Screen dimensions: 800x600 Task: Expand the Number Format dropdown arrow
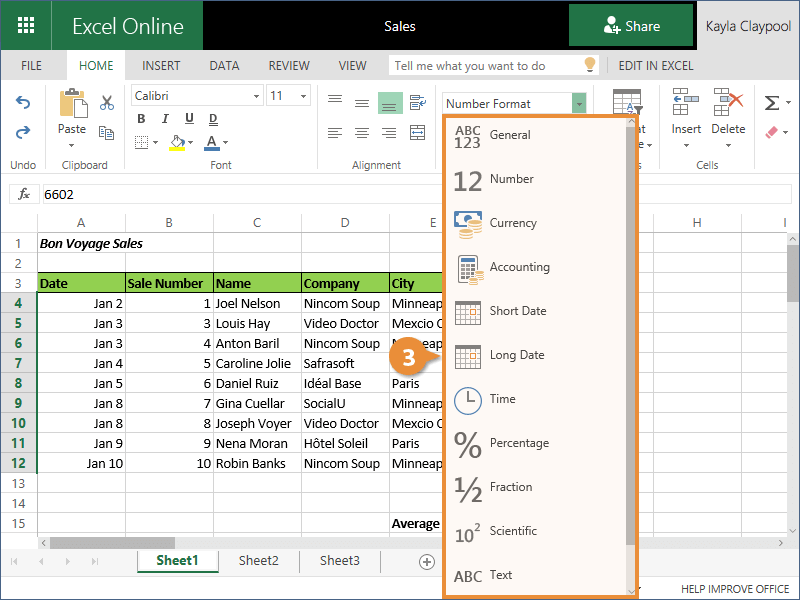(579, 104)
